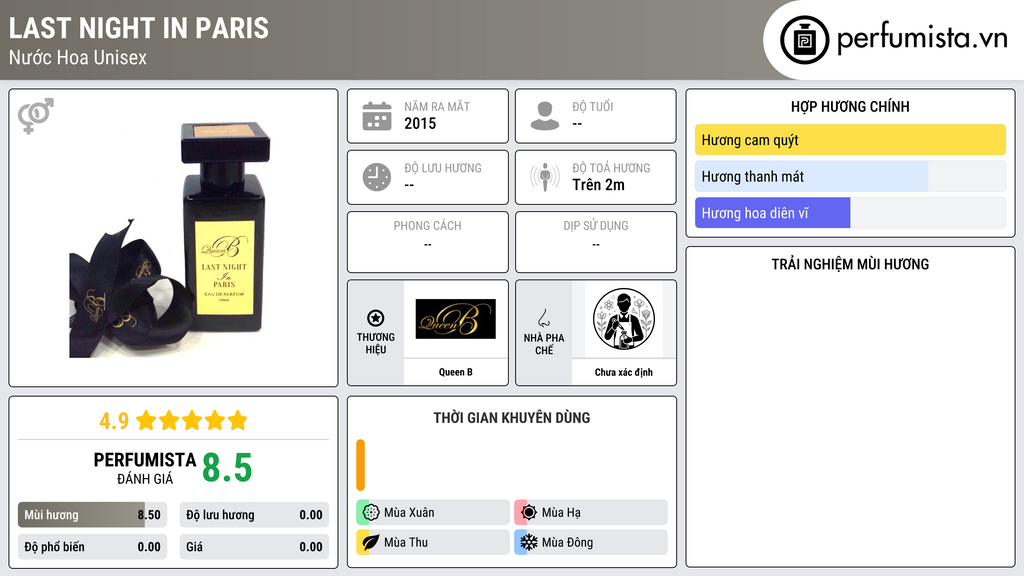Click the Hương thanh mát accord bar
This screenshot has height=576, width=1024.
point(850,176)
